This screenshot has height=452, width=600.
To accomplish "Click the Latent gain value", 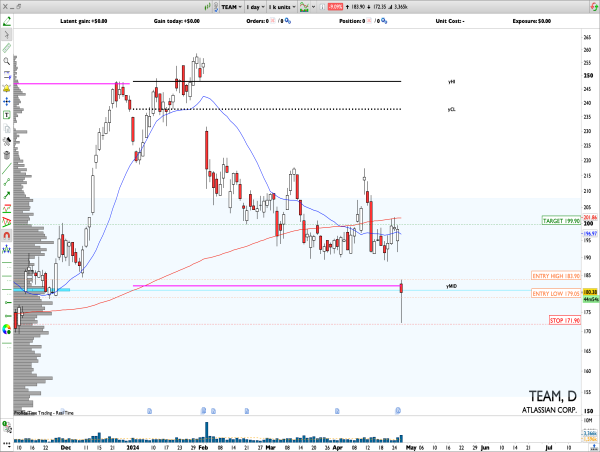I will [x=99, y=21].
